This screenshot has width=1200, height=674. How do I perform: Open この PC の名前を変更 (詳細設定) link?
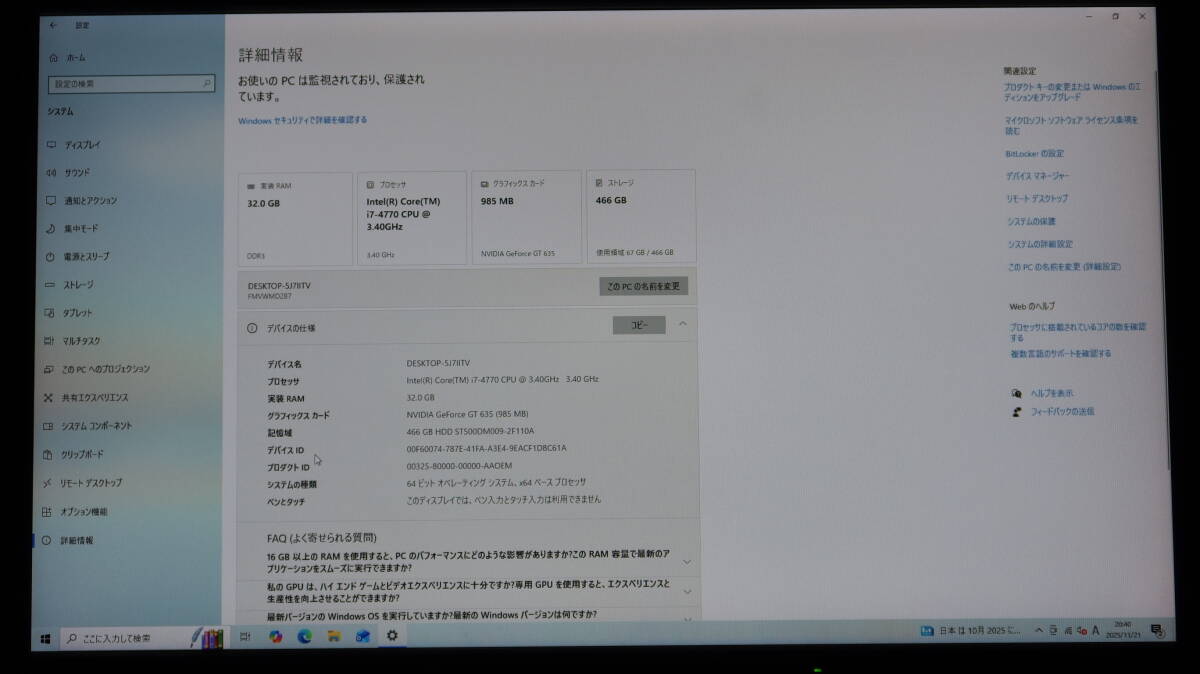[1065, 267]
